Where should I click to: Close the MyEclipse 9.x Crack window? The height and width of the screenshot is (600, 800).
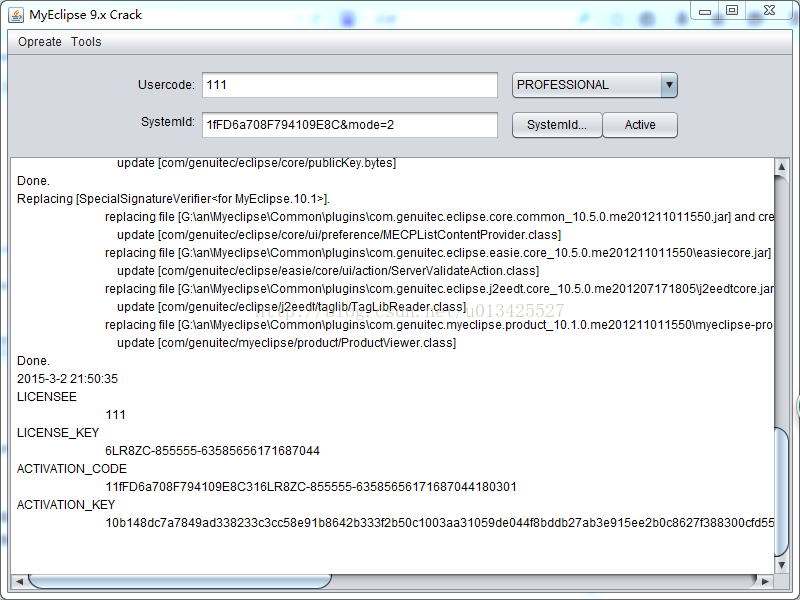[x=769, y=10]
